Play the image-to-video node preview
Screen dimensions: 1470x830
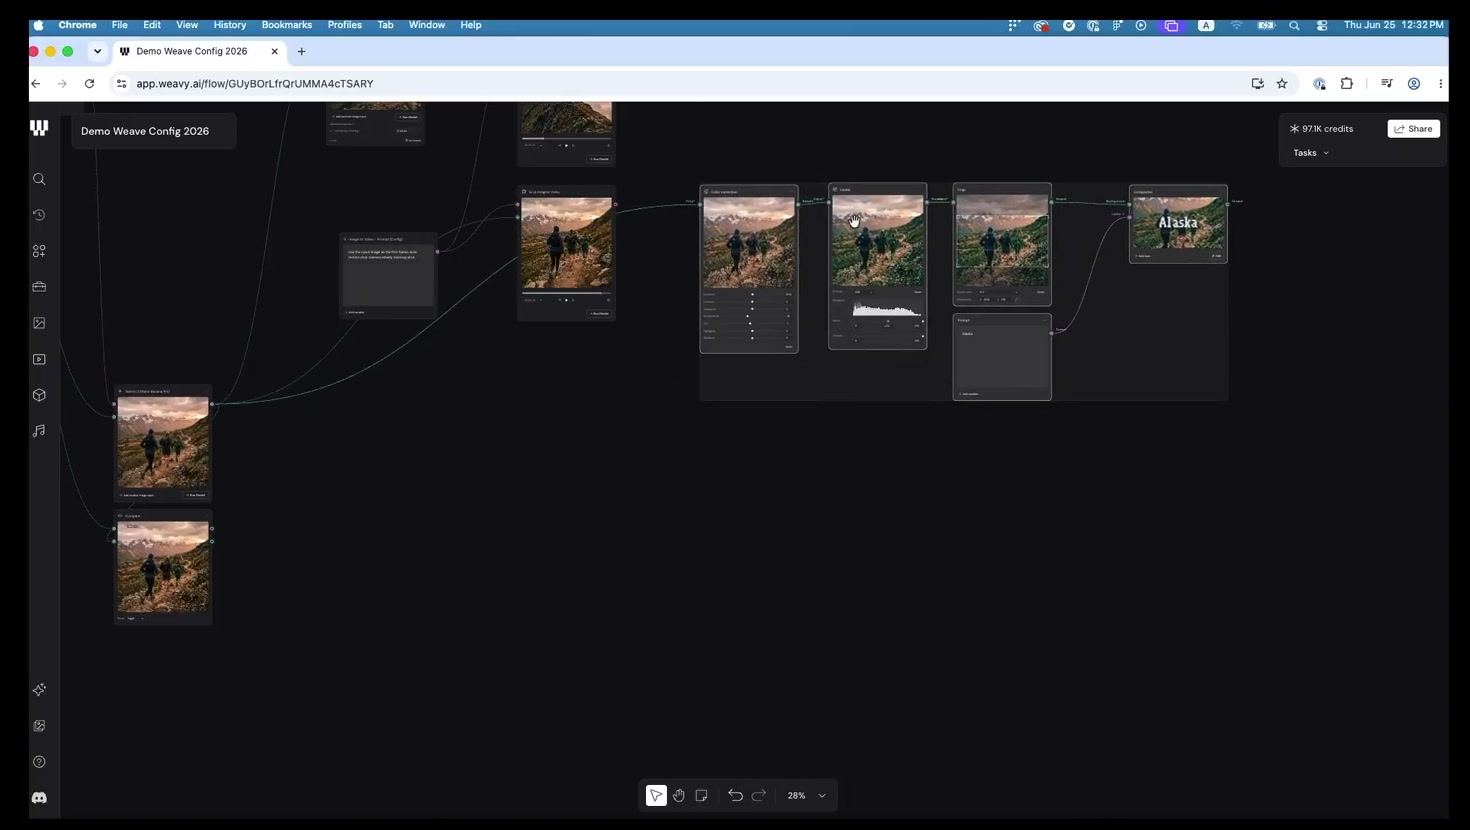click(x=566, y=300)
